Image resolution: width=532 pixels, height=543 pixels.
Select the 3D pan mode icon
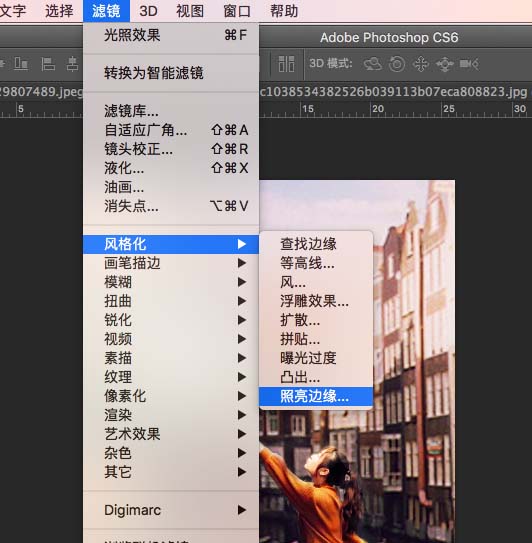(421, 64)
